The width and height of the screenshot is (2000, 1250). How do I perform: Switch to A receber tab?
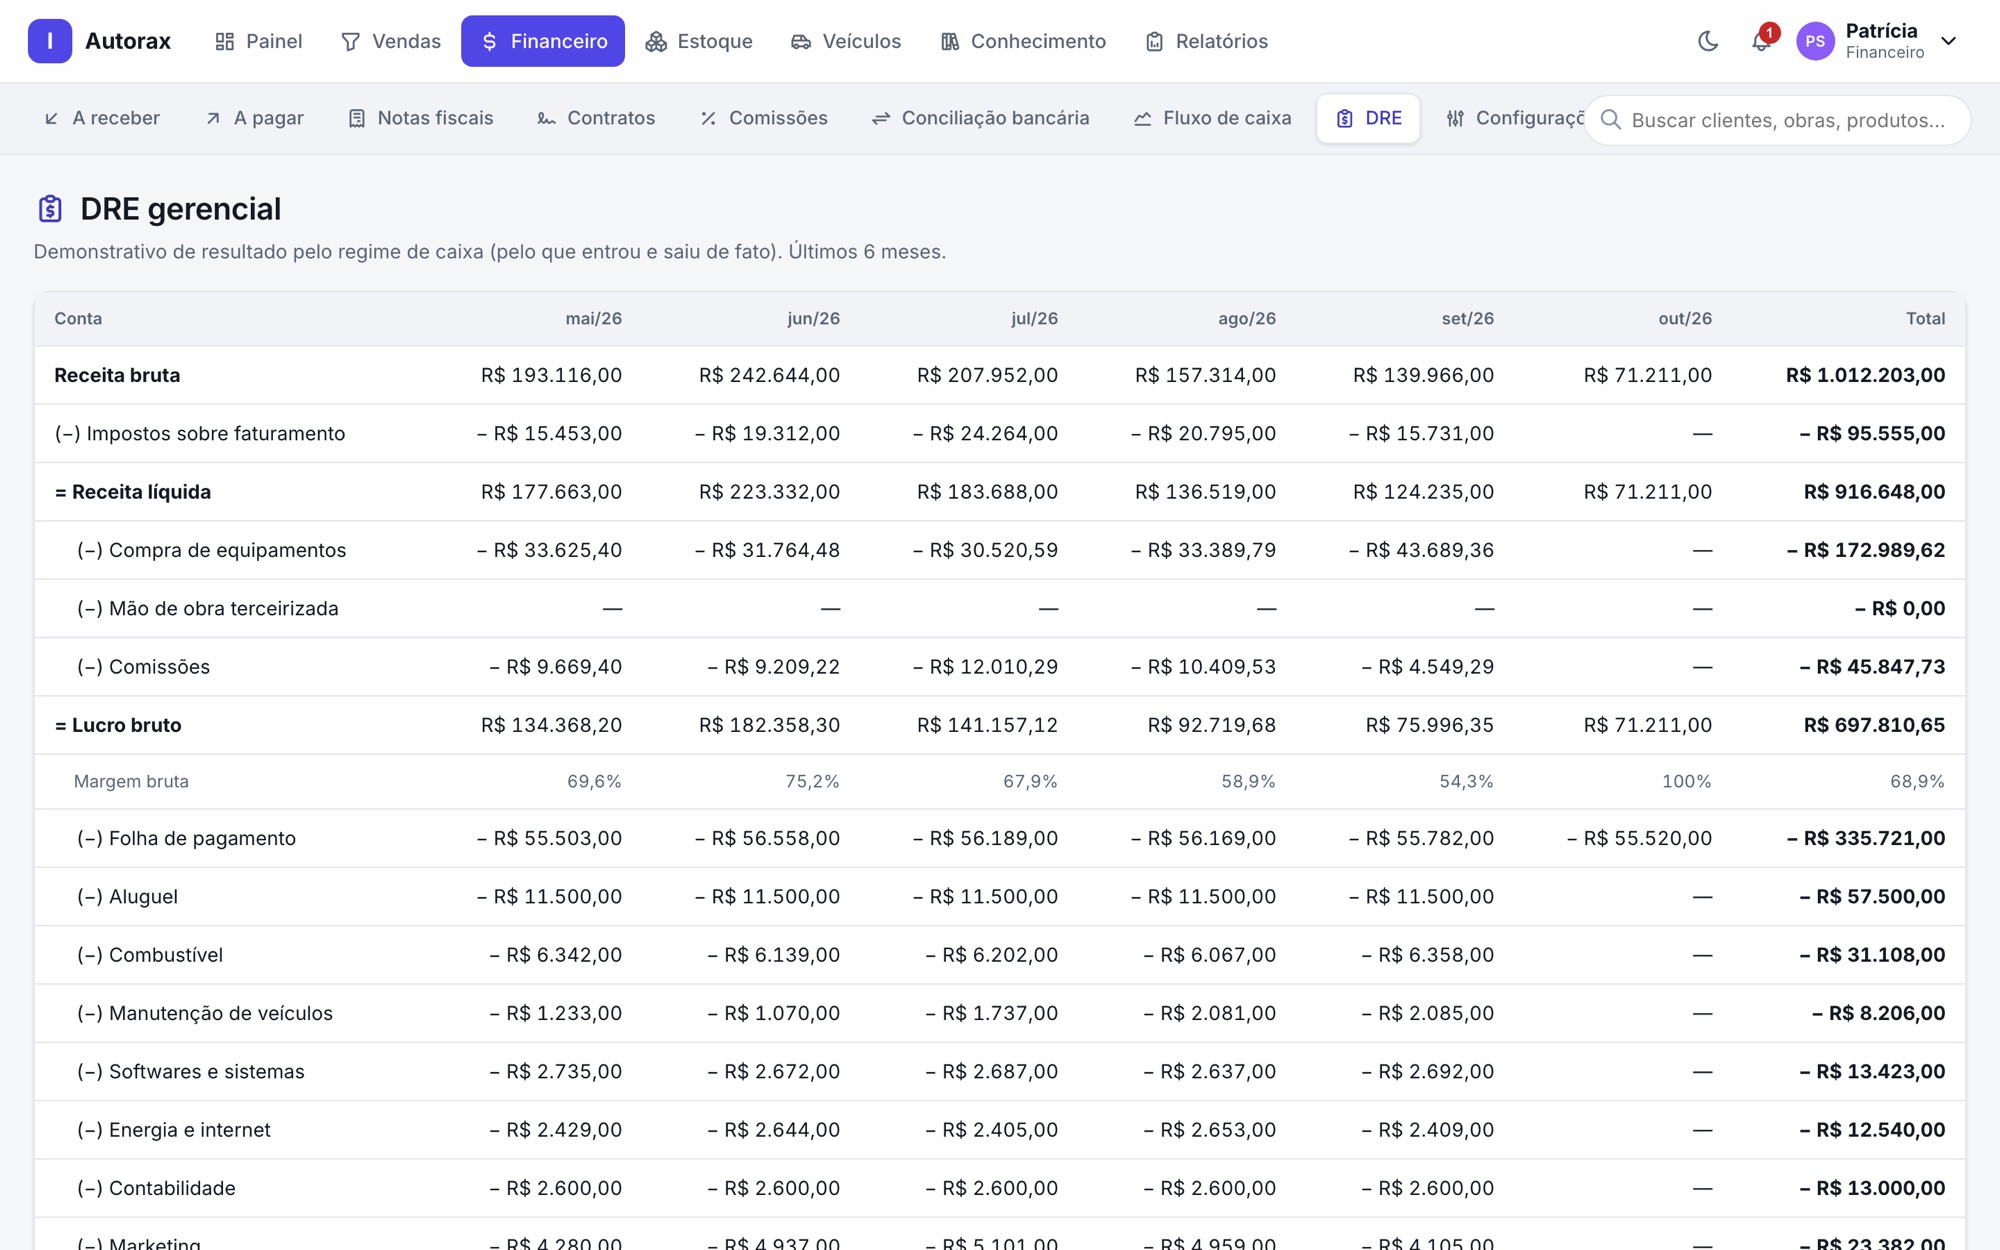(101, 118)
